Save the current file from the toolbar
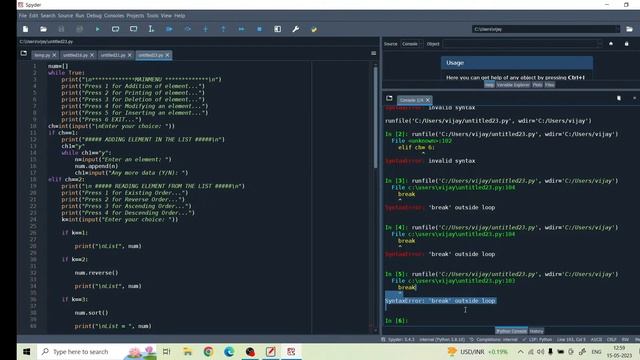This screenshot has height=360, width=640. pyautogui.click(x=61, y=29)
